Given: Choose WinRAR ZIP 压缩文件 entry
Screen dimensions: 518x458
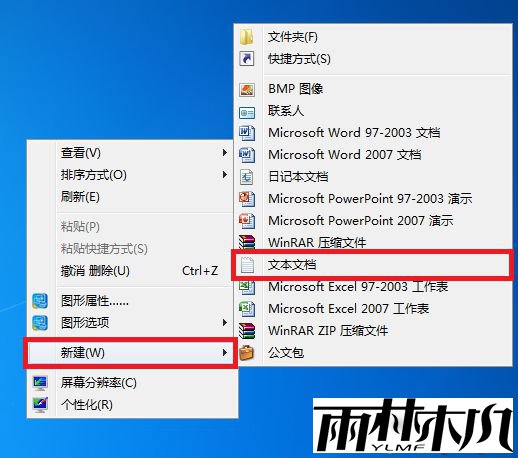Looking at the screenshot, I should pos(373,331).
